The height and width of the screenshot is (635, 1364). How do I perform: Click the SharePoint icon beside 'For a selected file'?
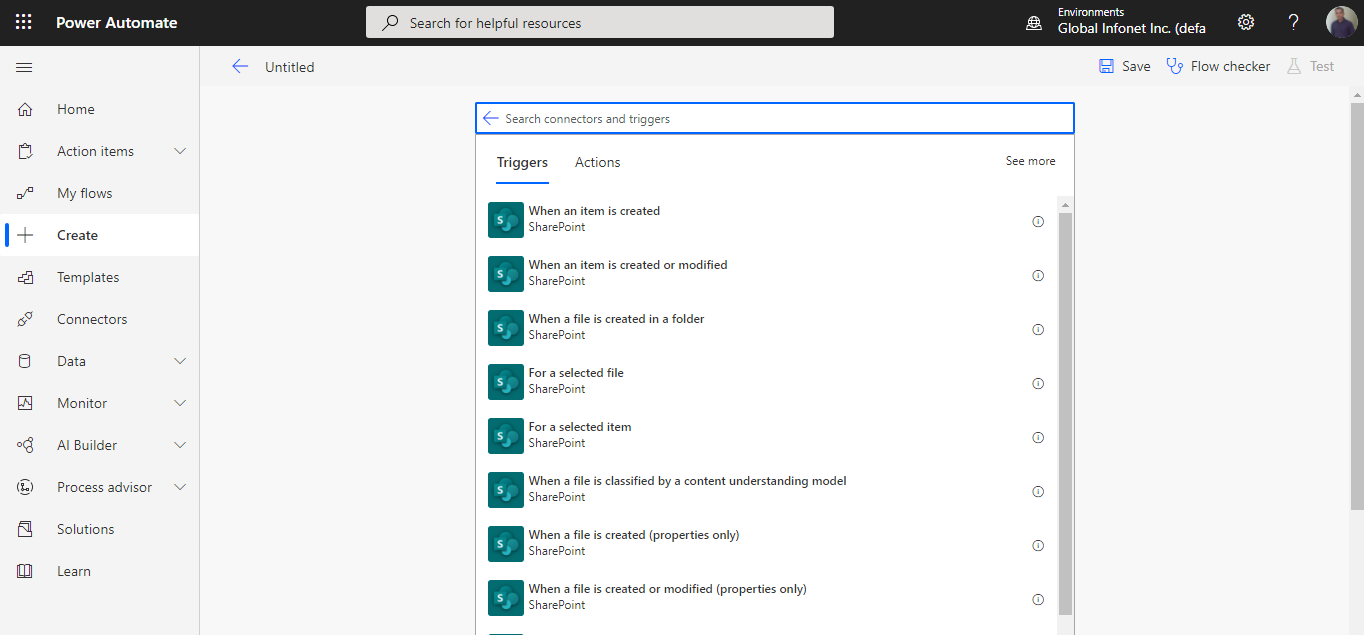(x=505, y=381)
